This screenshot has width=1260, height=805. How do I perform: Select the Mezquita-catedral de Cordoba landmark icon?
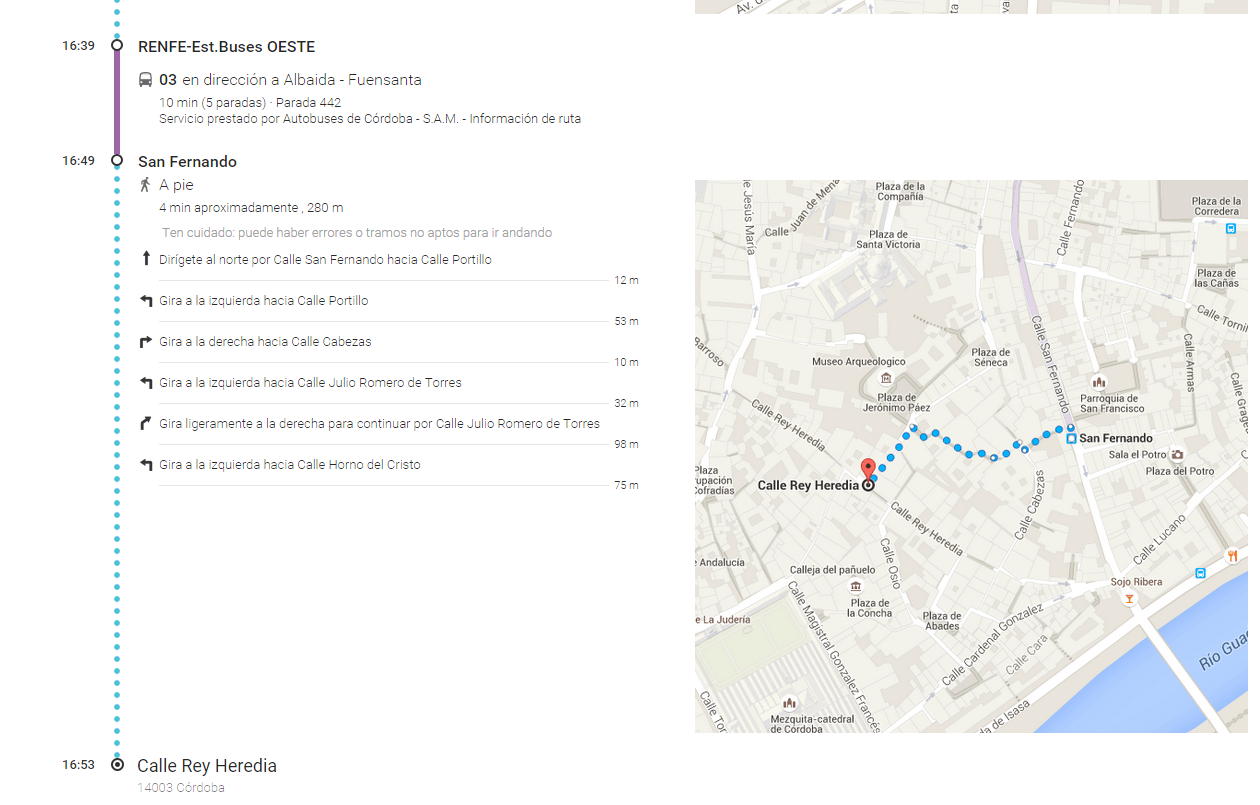790,703
